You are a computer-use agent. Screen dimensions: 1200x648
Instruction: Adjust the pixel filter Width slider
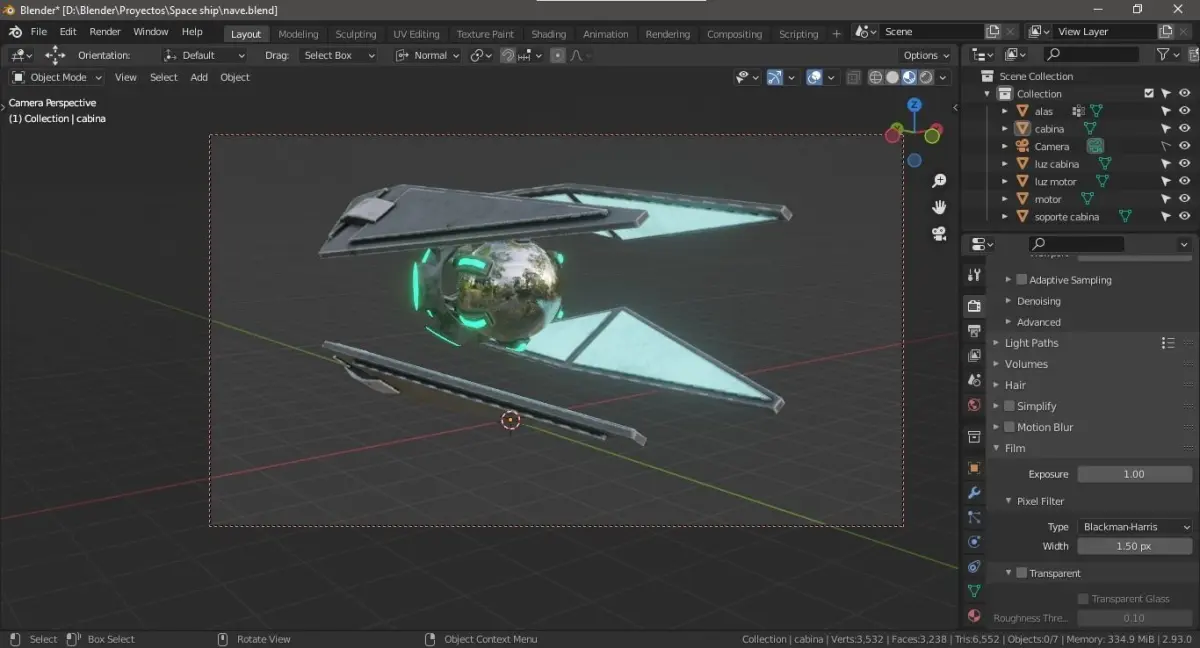click(1134, 546)
